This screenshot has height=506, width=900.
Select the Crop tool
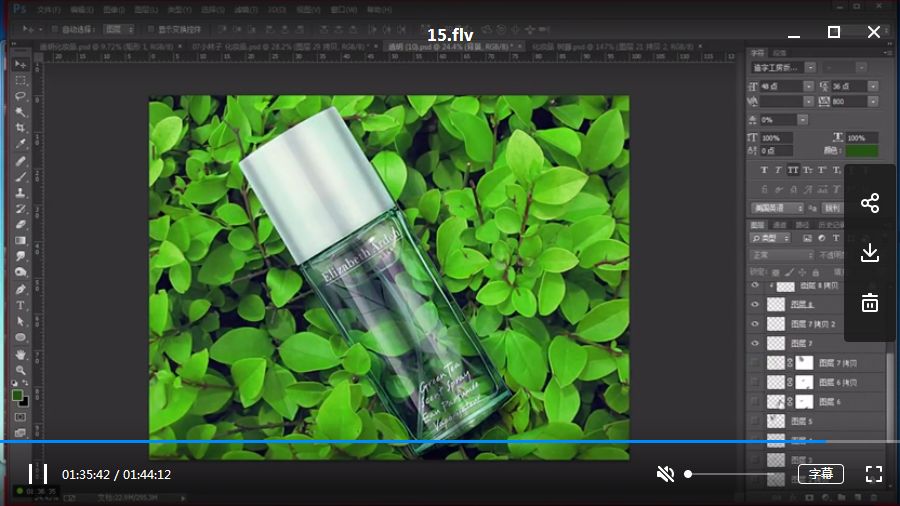pyautogui.click(x=20, y=128)
